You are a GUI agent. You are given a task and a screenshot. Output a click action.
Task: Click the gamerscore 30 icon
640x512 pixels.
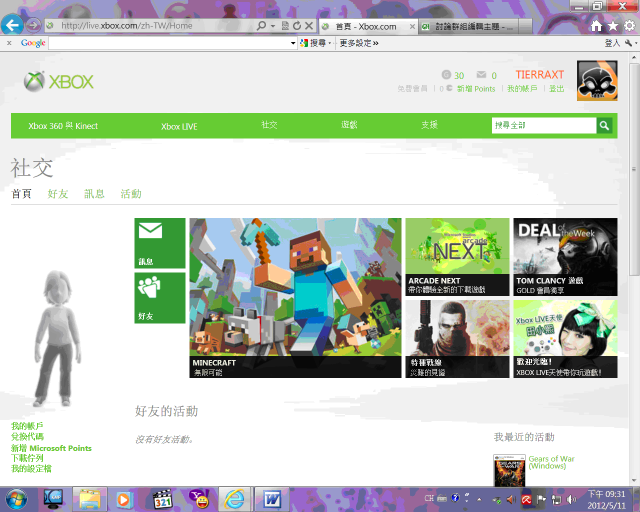(446, 75)
